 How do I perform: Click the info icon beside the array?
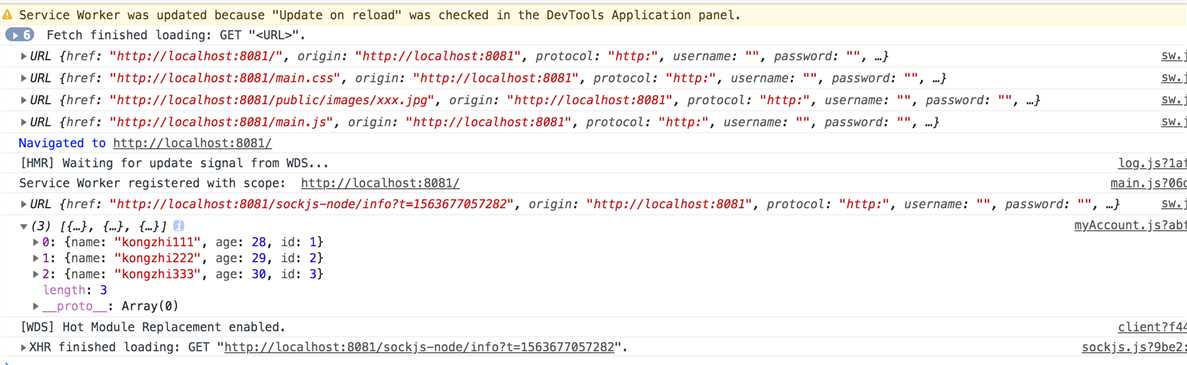(x=179, y=226)
